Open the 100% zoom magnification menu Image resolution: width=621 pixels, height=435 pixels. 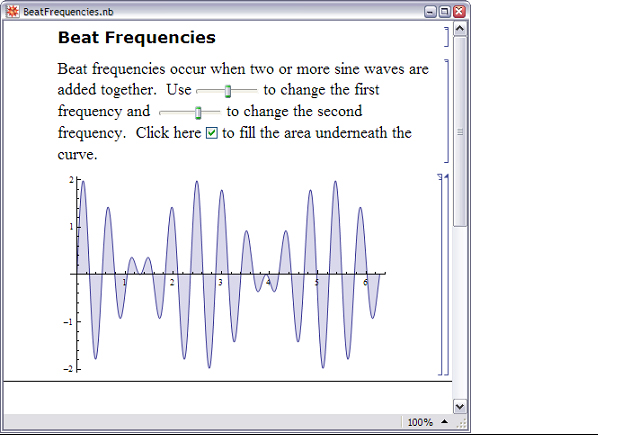click(444, 422)
